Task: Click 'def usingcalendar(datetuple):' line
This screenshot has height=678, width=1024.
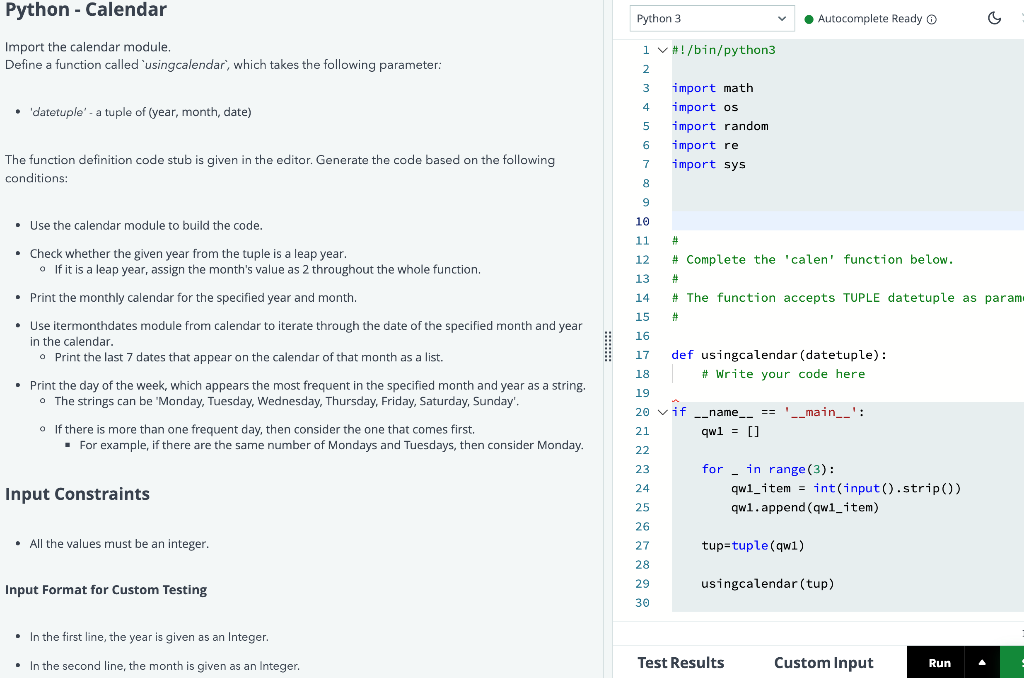Action: click(x=779, y=355)
